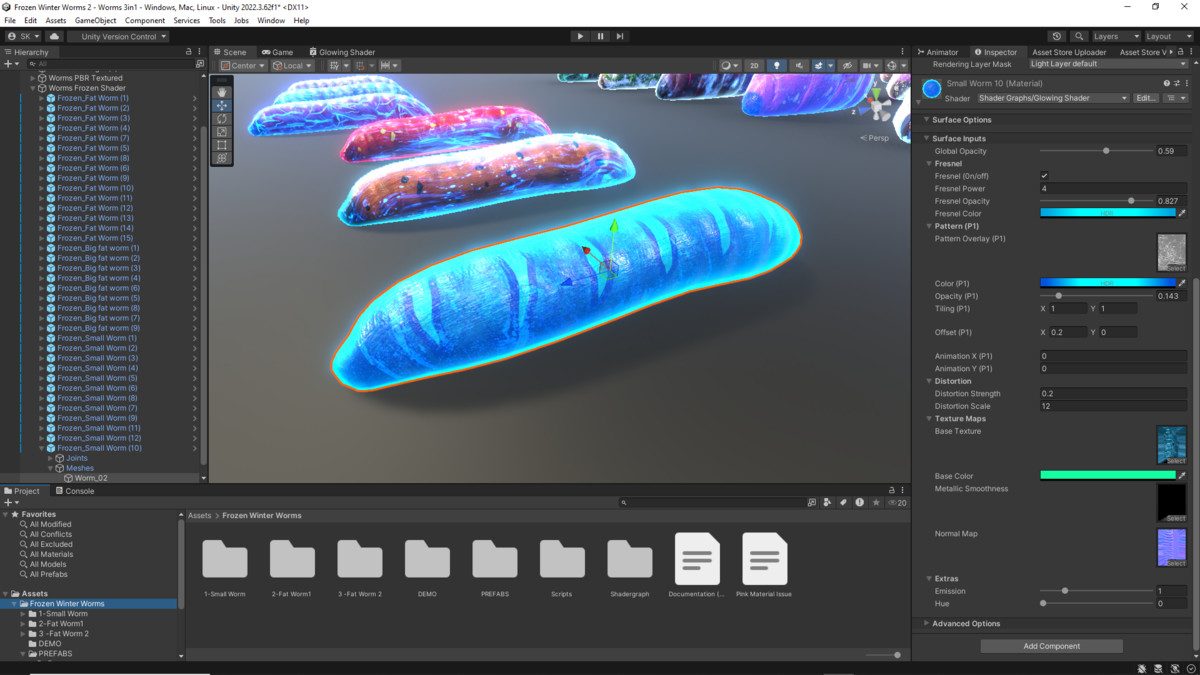This screenshot has width=1200, height=675.
Task: Click the Add Component button
Action: point(1051,646)
